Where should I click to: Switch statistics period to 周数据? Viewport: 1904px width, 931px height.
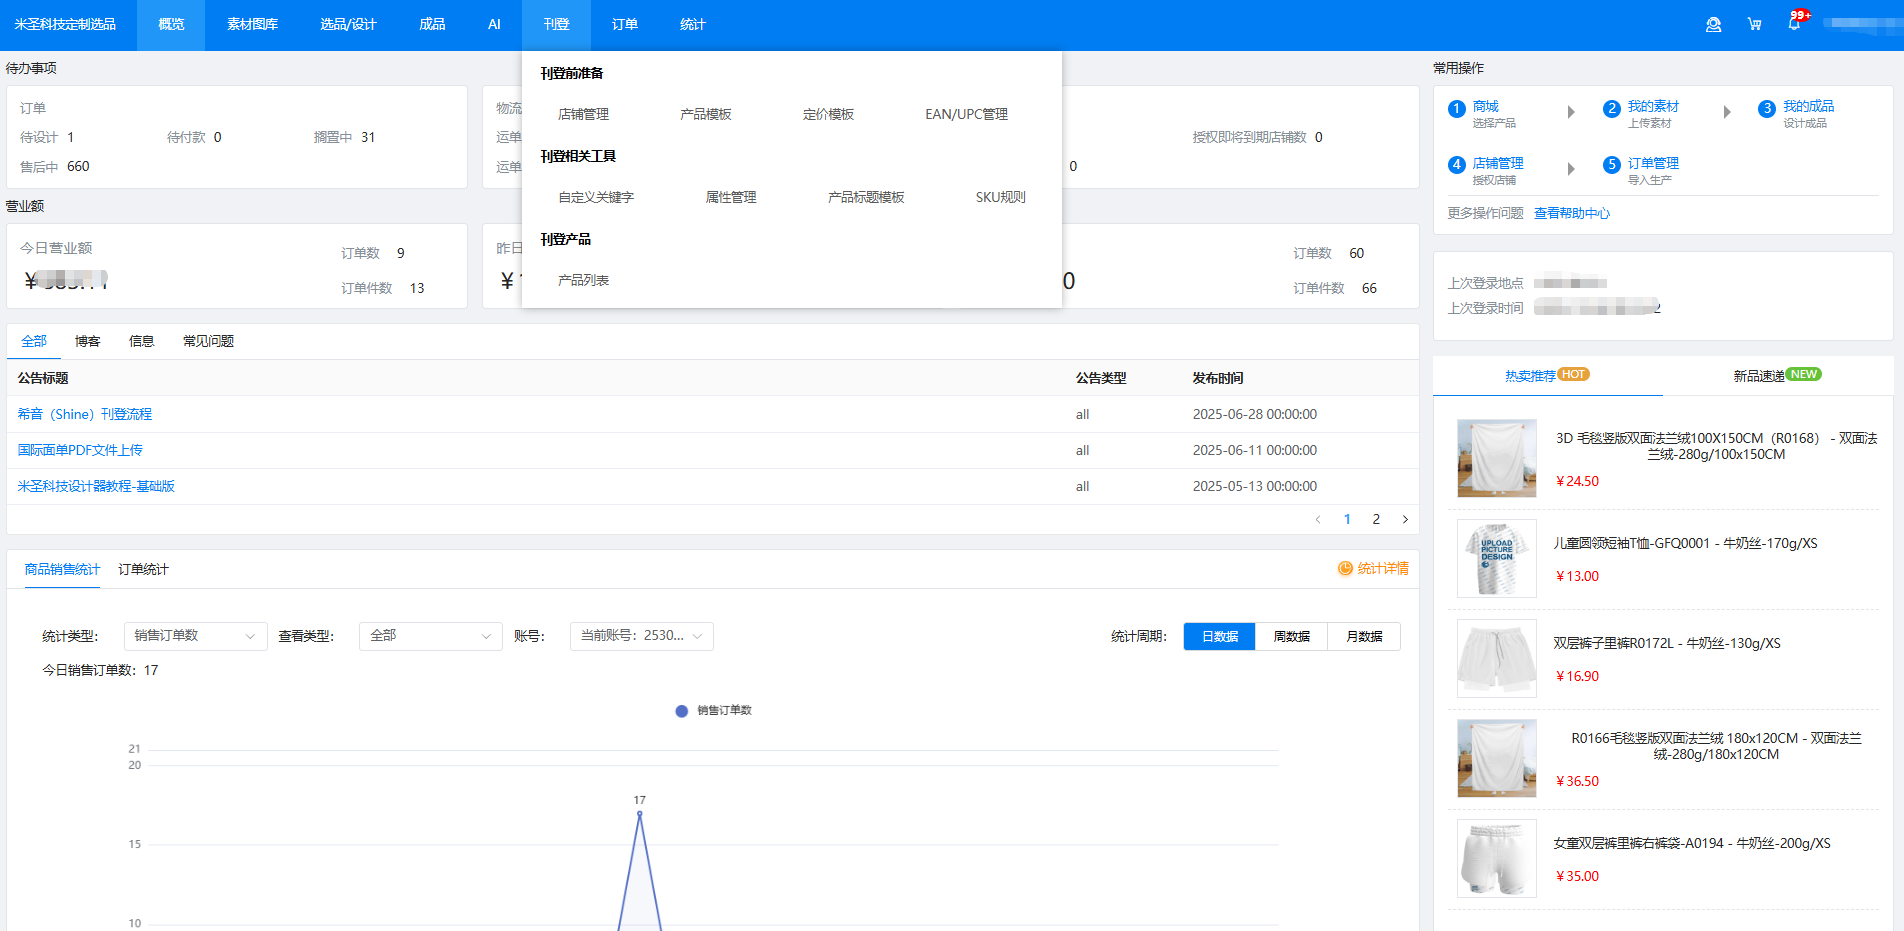(x=1291, y=637)
